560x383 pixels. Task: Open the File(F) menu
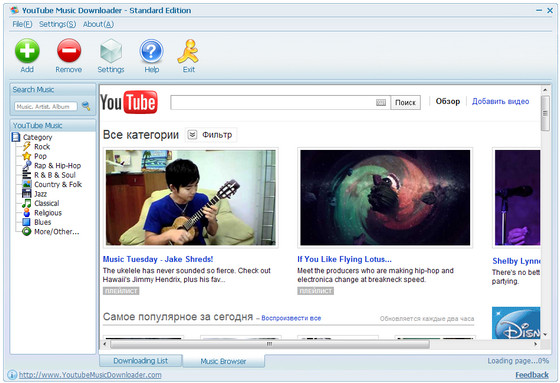(22, 24)
